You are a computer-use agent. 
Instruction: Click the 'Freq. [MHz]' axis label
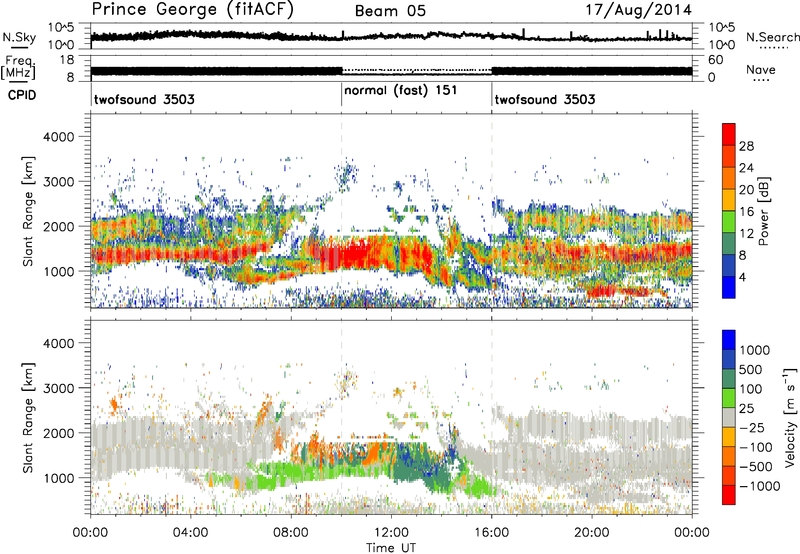(19, 67)
